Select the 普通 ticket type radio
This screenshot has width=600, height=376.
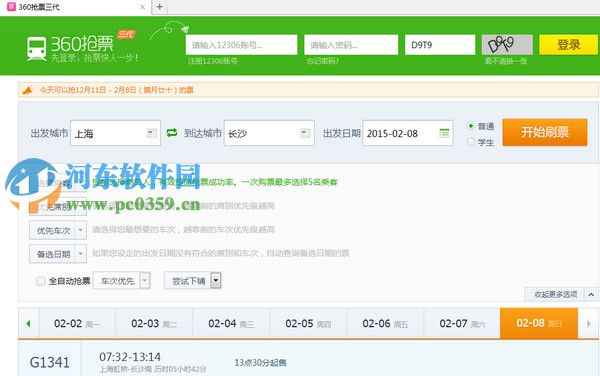click(x=471, y=125)
